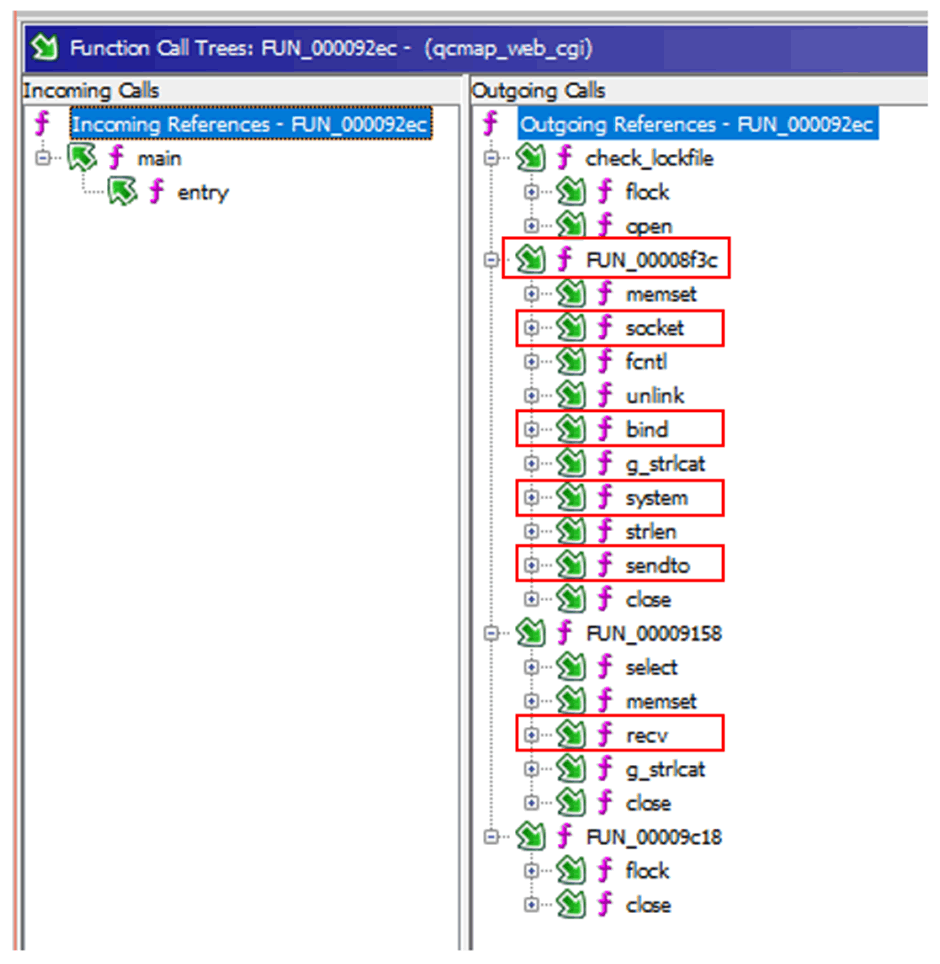Click the function icon beside Outgoing References
The height and width of the screenshot is (964, 940).
coord(490,124)
